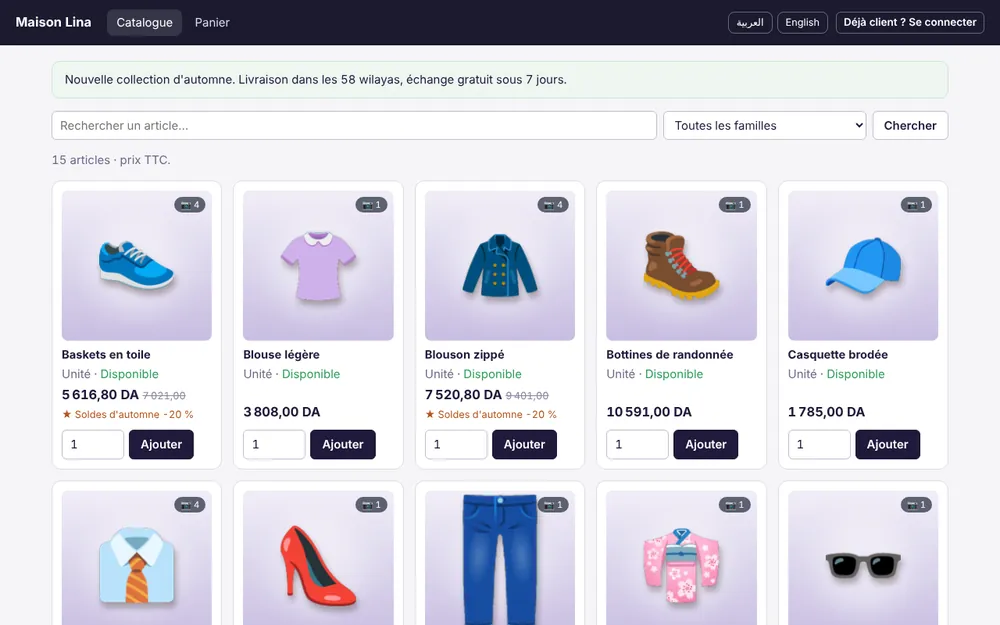
Task: Click Soldes d'automne label under Baskets en toile
Action: (128, 415)
